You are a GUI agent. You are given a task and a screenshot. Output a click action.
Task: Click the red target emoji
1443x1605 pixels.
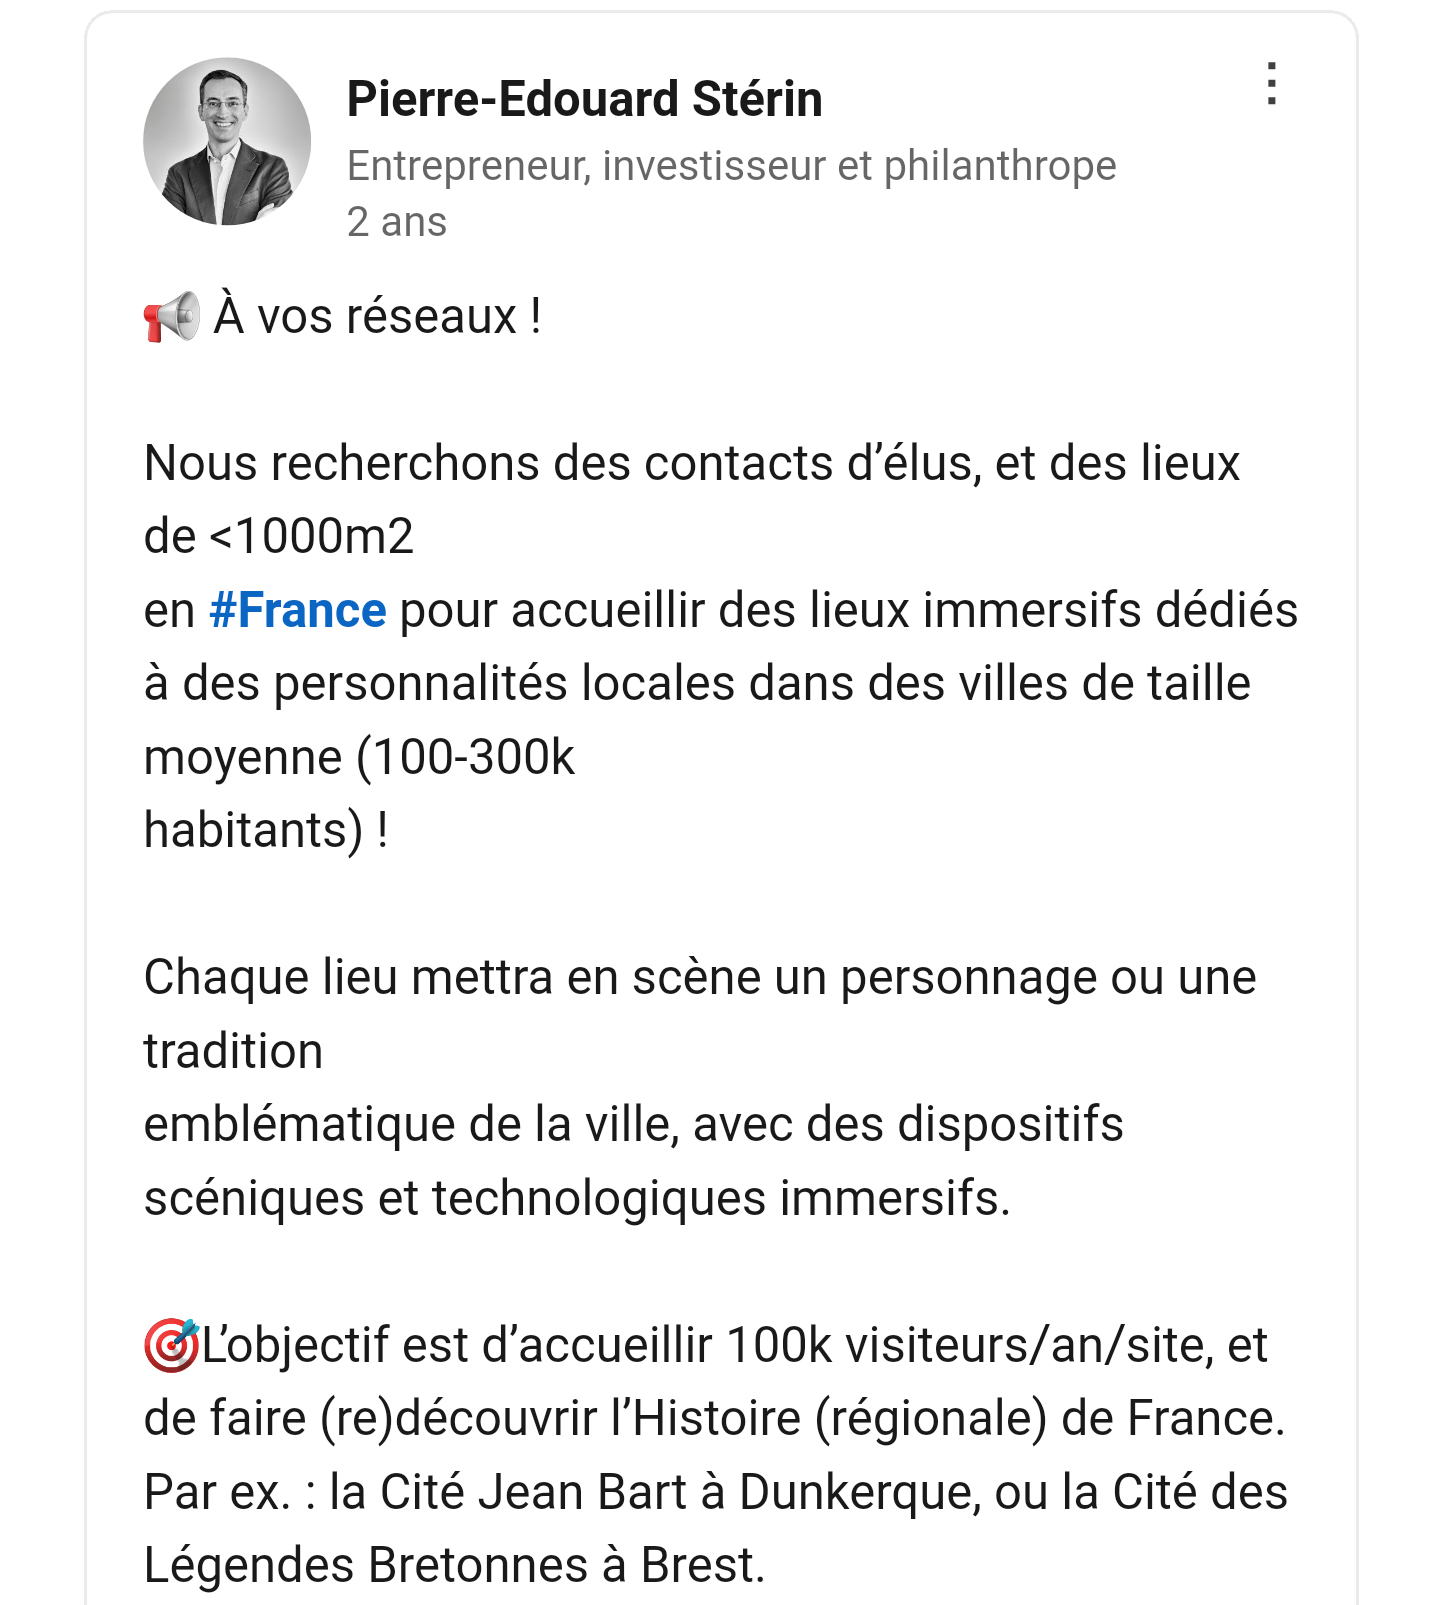(171, 1345)
